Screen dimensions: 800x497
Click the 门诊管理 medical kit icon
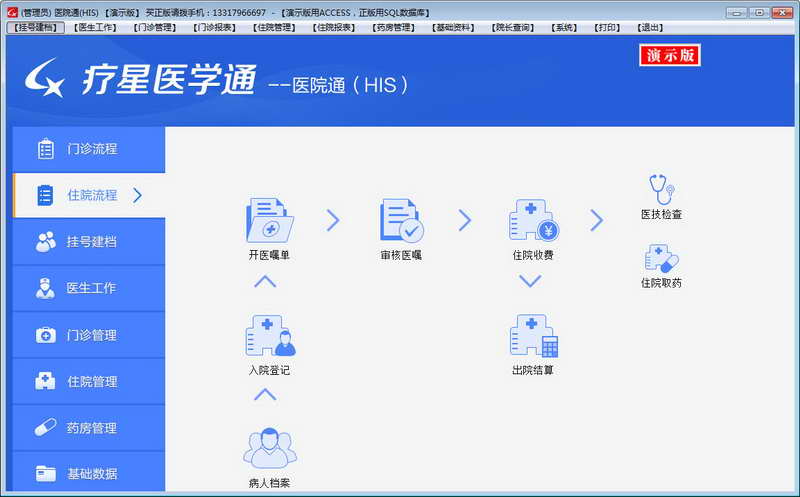tap(45, 335)
